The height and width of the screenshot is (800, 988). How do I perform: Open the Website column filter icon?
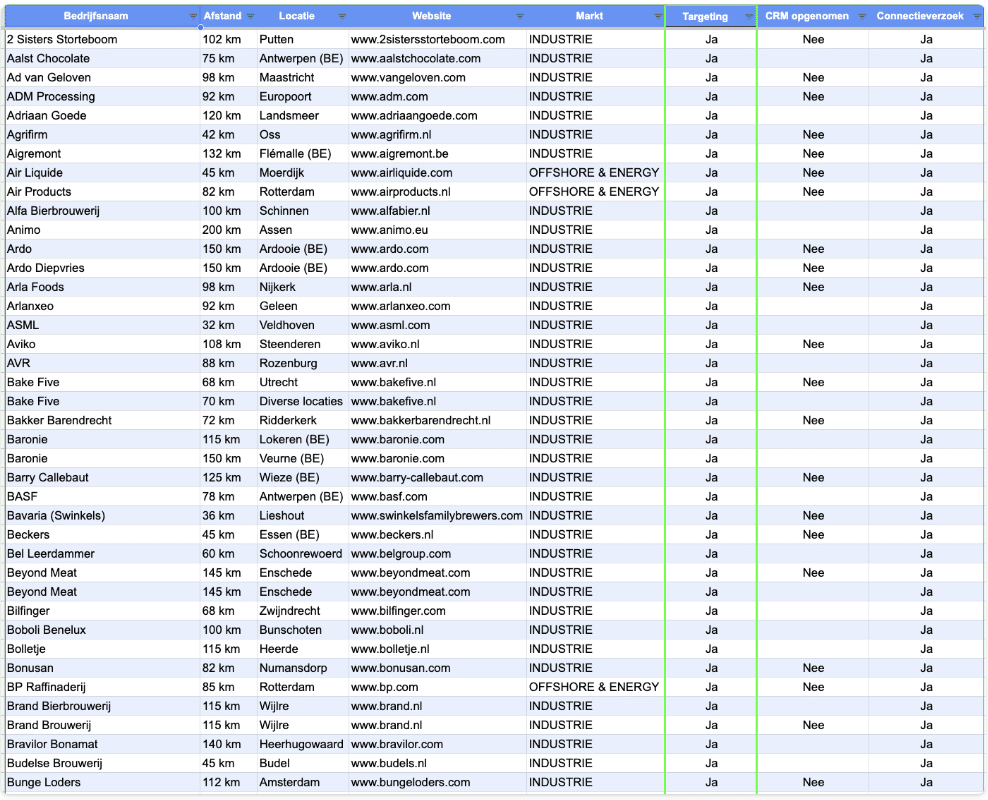519,17
